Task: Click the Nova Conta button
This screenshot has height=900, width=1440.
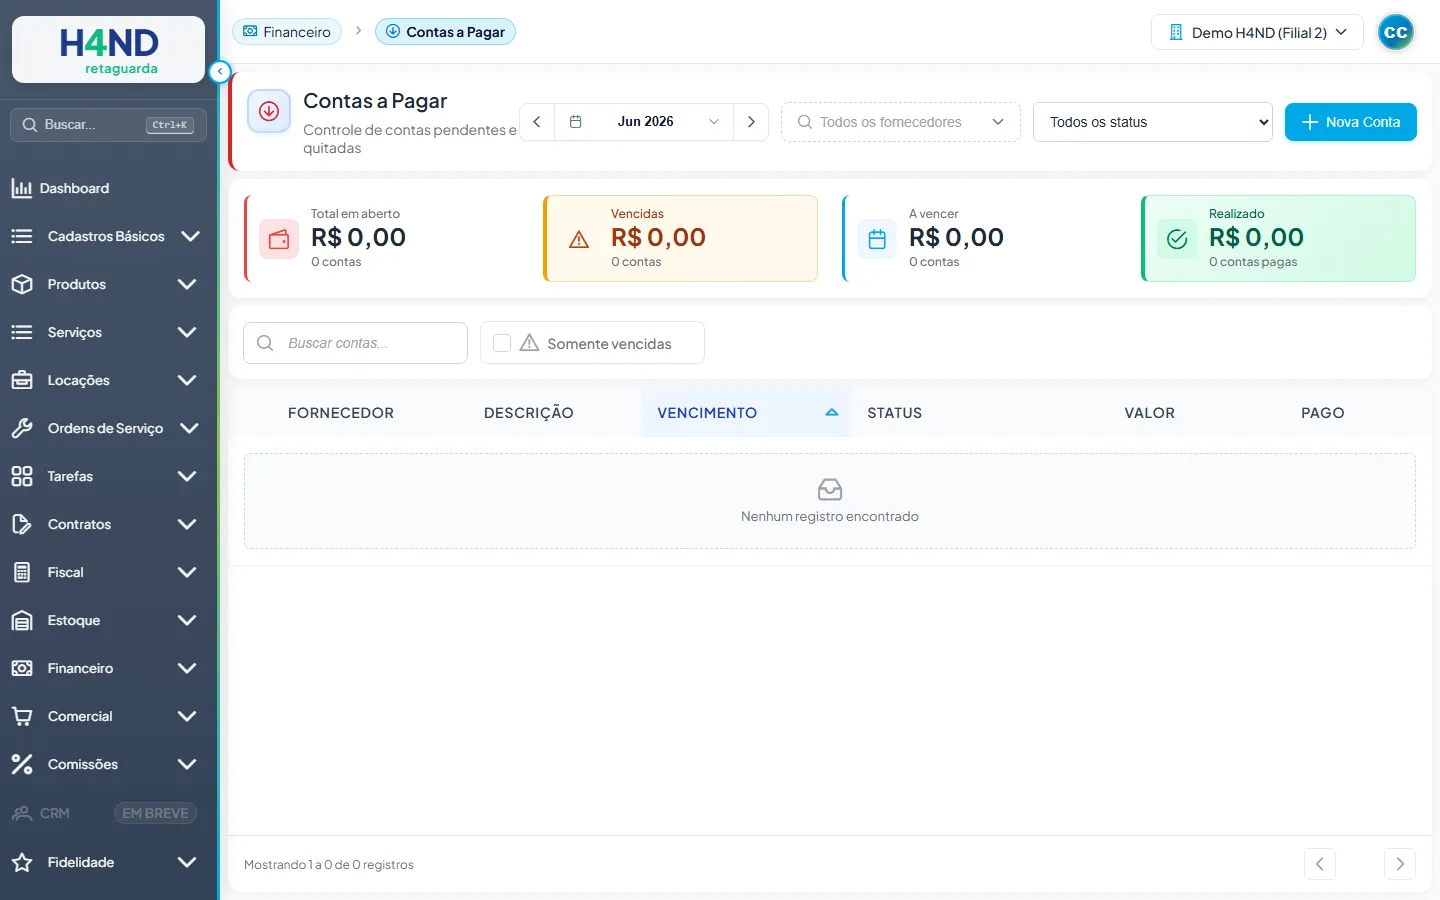Action: click(x=1350, y=122)
